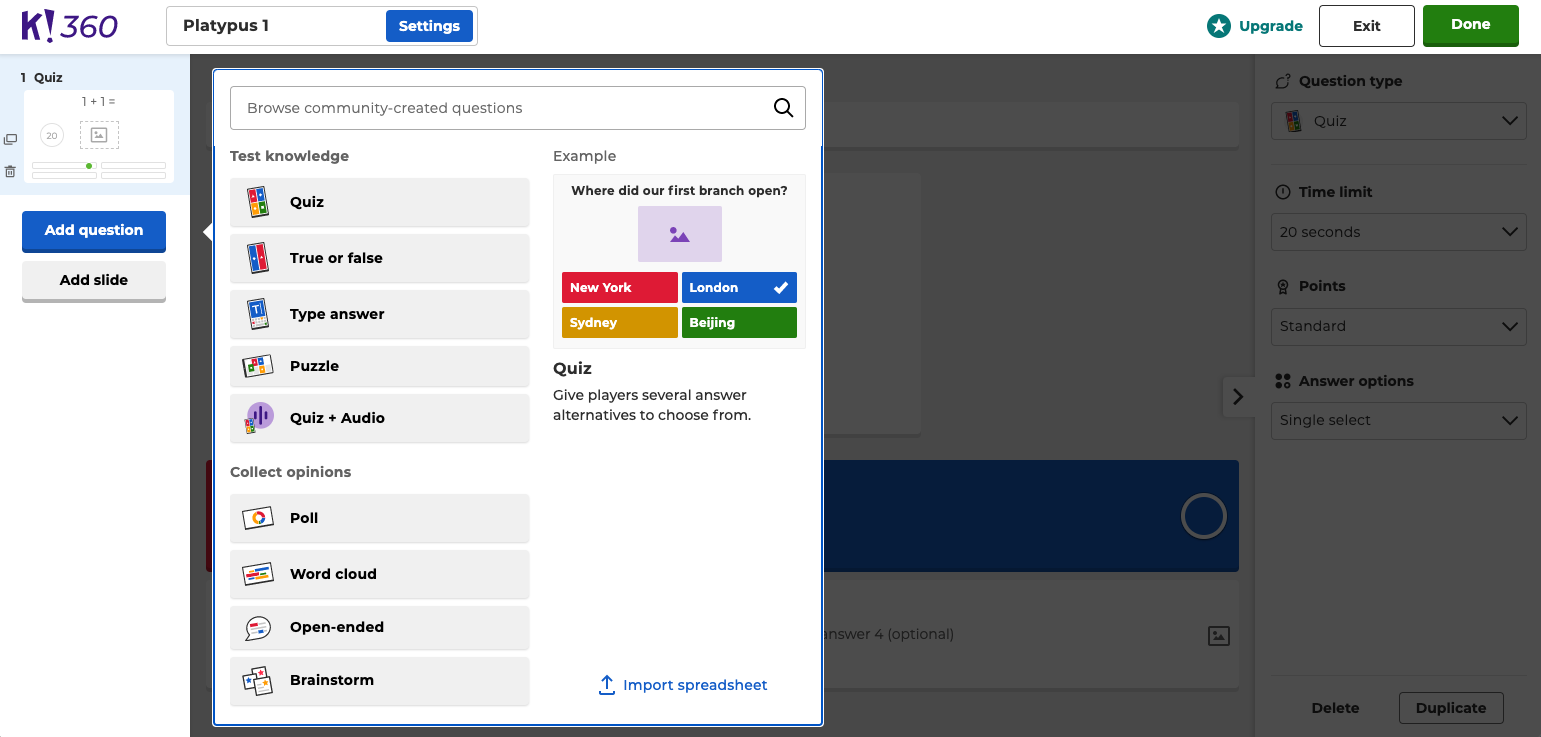Choose Word cloud question type

coord(379,574)
